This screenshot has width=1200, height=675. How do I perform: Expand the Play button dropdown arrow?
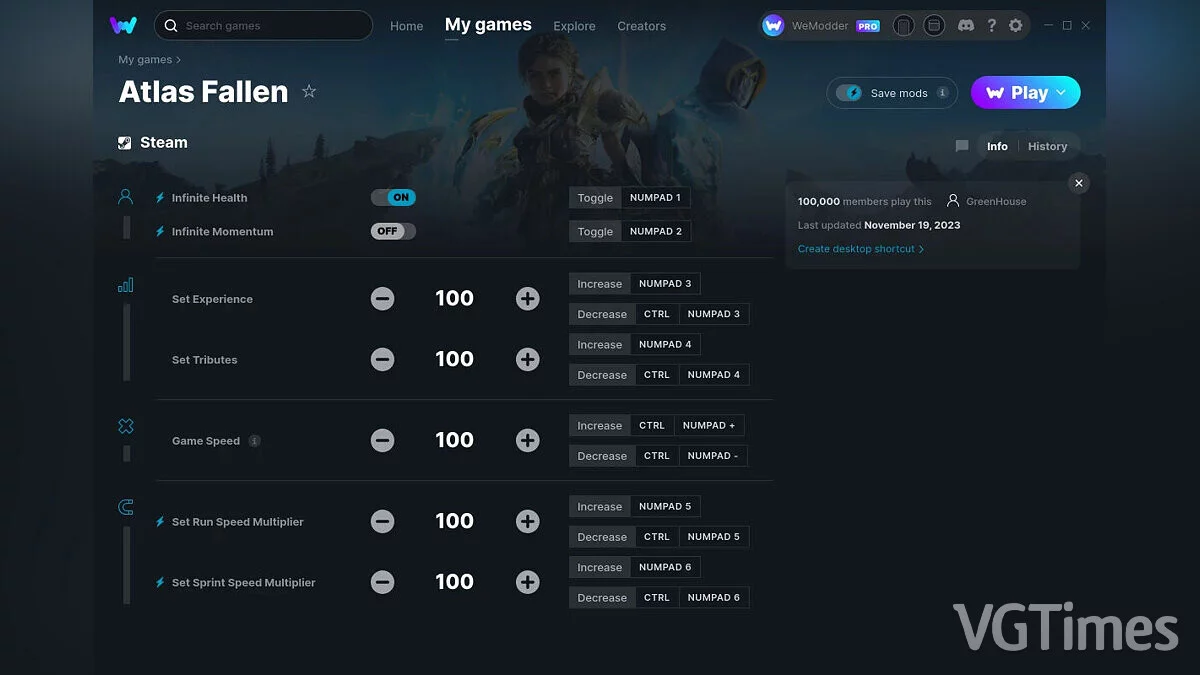[1061, 92]
